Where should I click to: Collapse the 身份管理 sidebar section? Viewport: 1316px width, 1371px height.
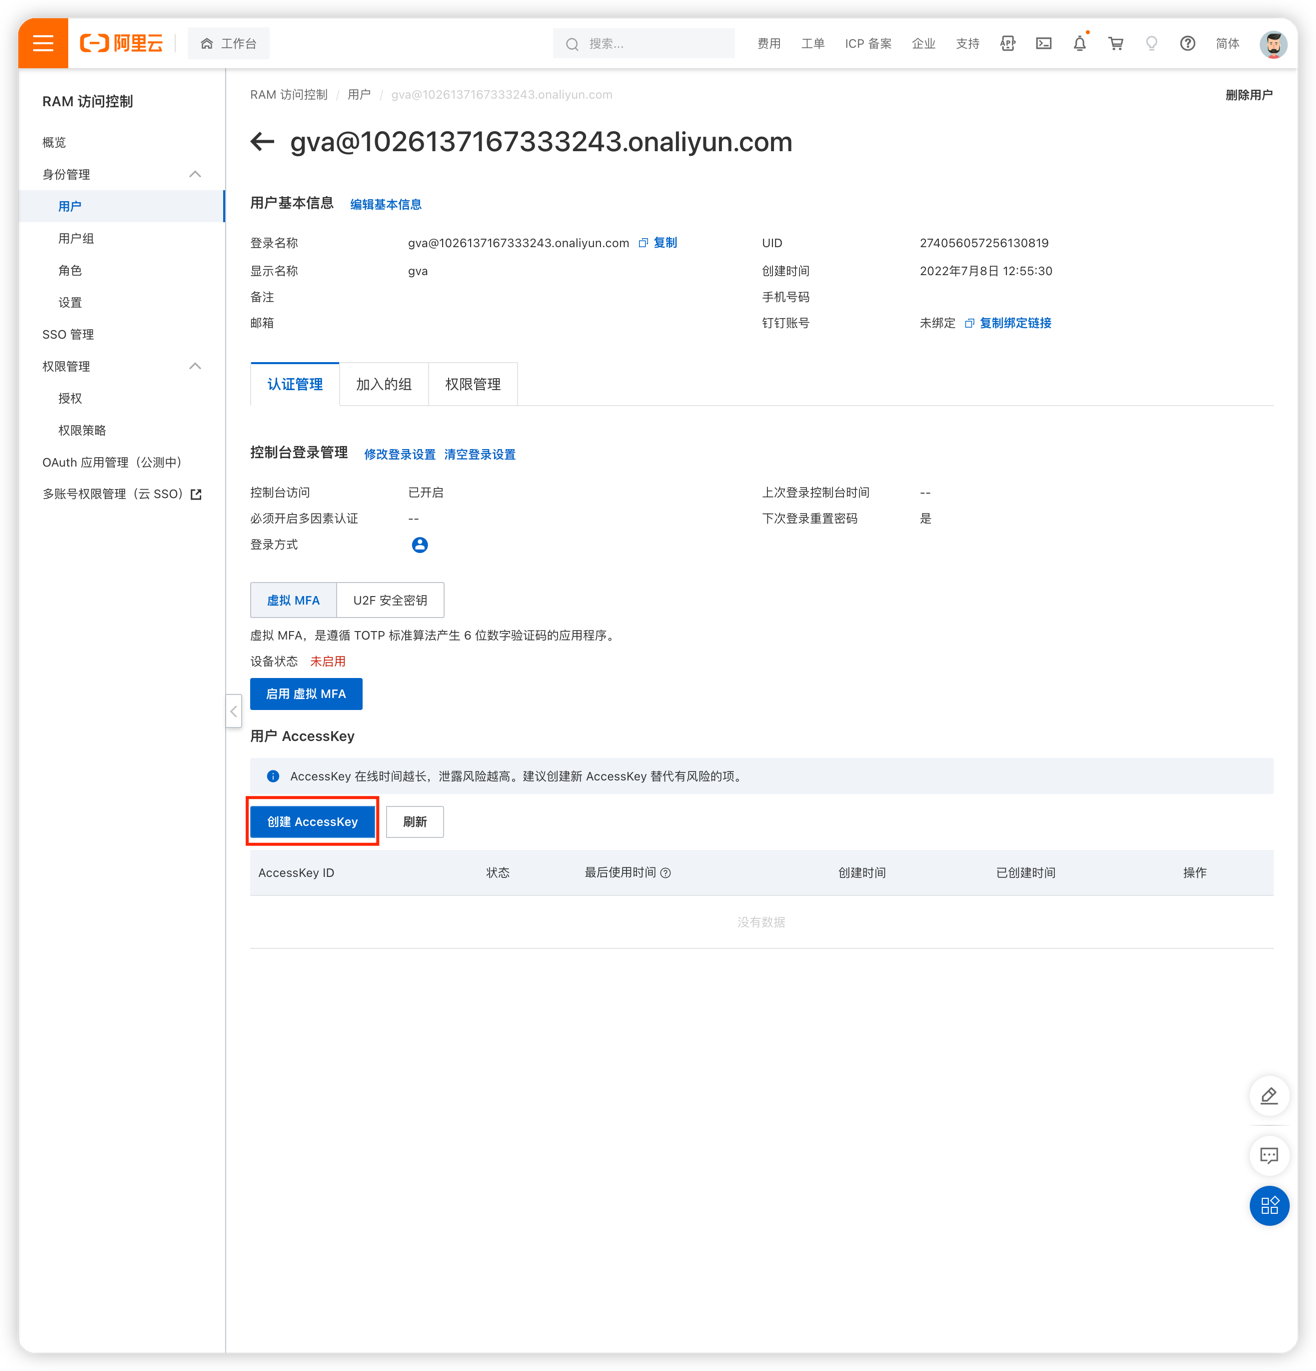coord(195,174)
